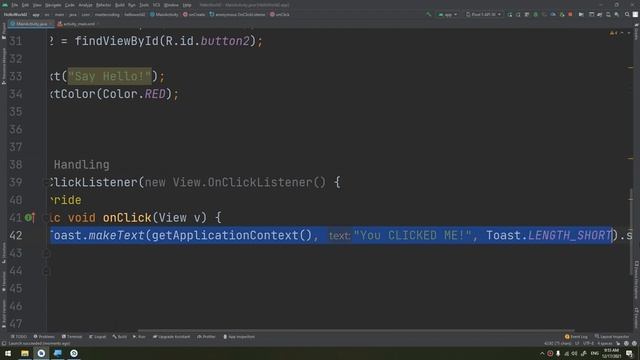Open the Layout Inspector tool window

pos(611,337)
